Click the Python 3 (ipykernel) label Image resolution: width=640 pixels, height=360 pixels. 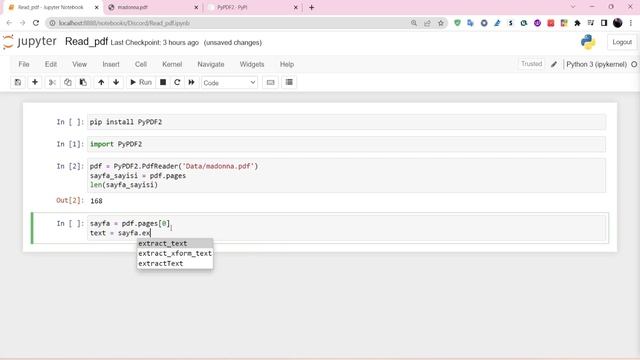596,64
